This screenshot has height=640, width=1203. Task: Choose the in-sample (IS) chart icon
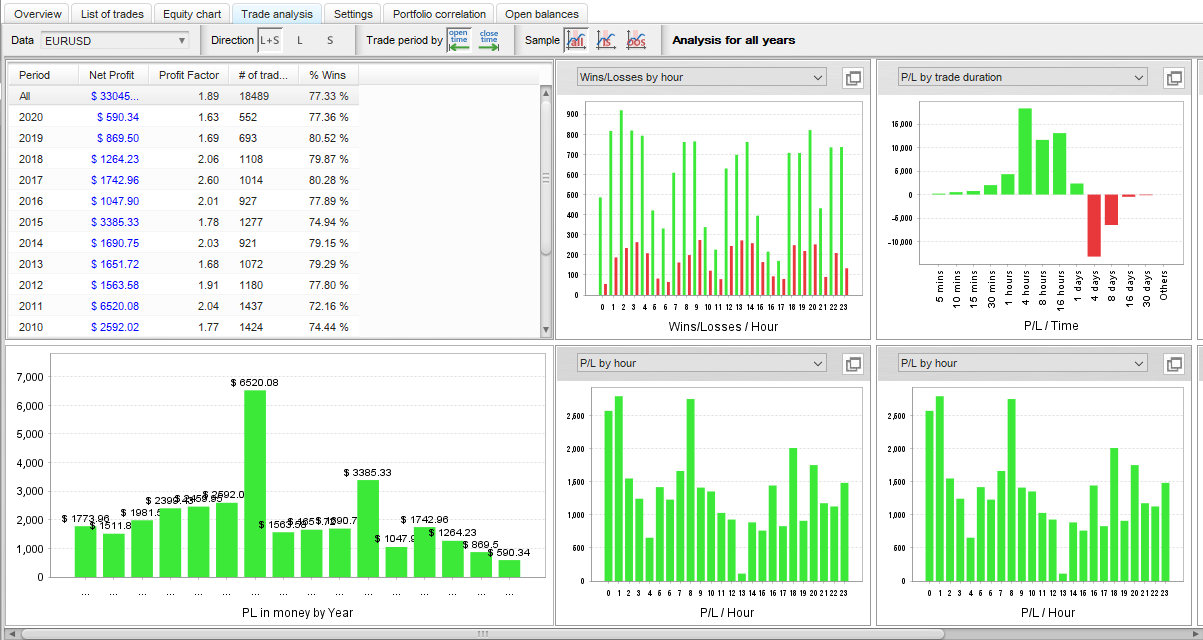(606, 40)
